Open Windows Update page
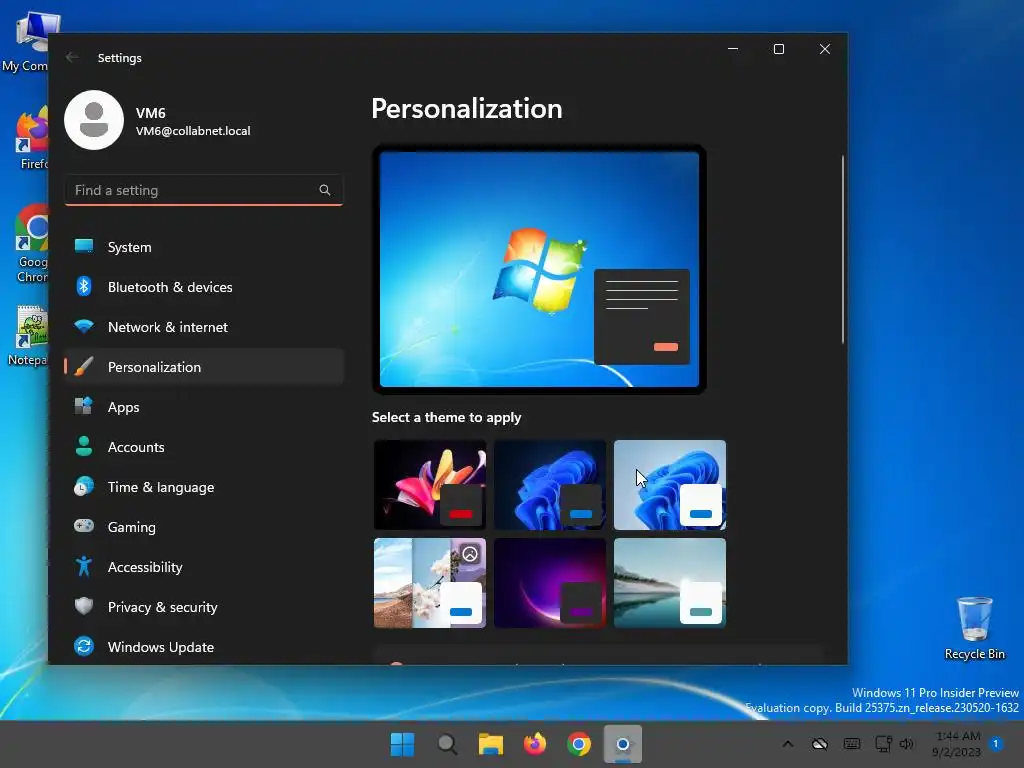1024x768 pixels. pos(204,647)
